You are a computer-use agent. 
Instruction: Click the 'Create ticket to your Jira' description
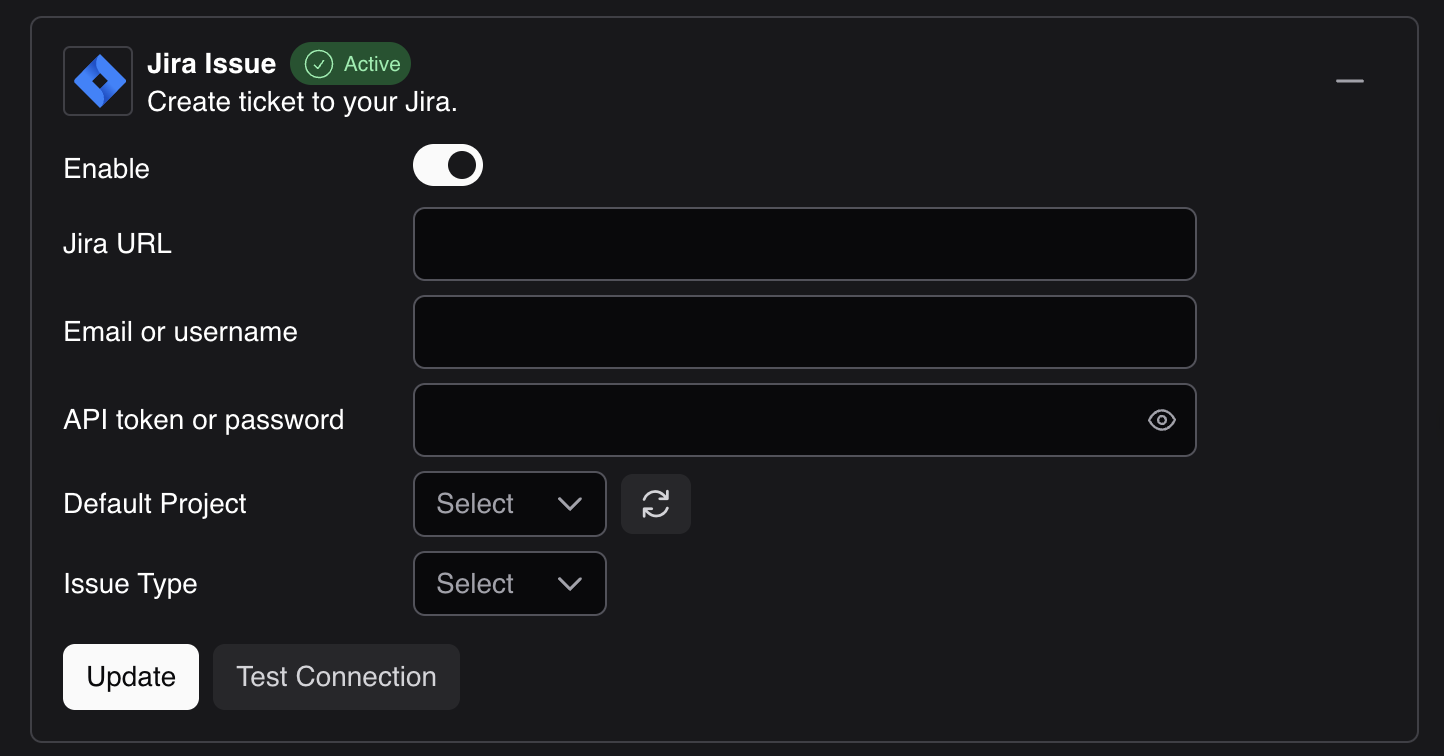tap(302, 102)
